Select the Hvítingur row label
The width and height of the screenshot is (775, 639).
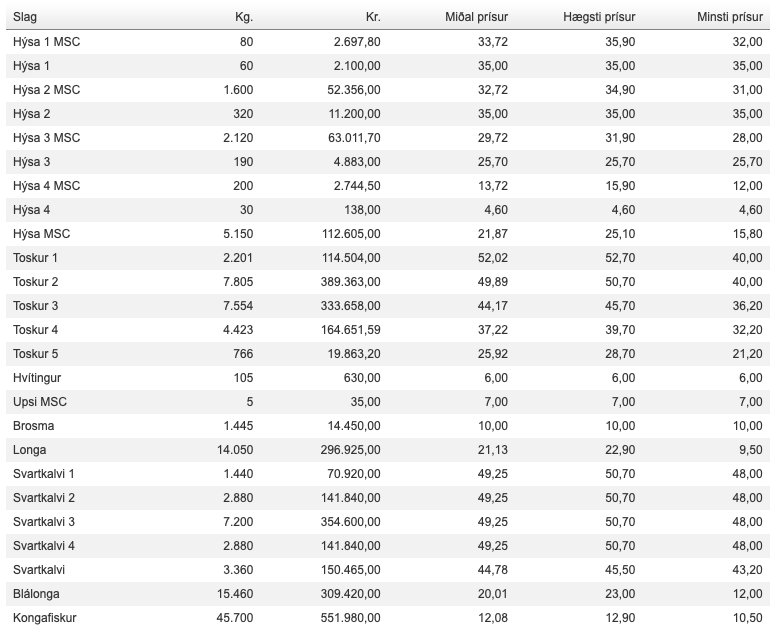pos(37,378)
